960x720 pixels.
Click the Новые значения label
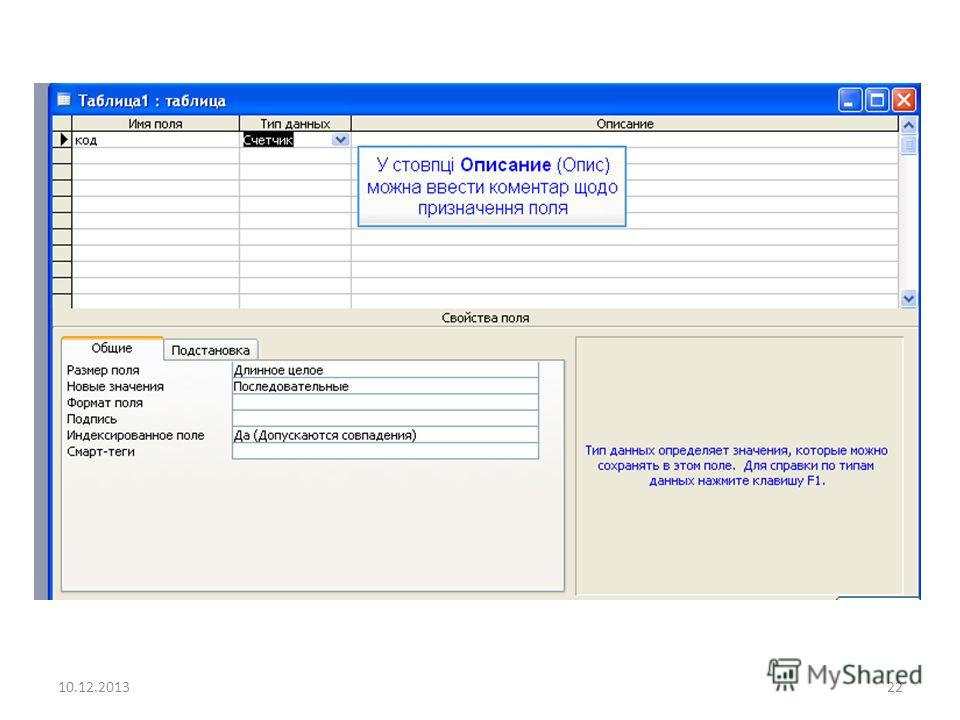[115, 386]
